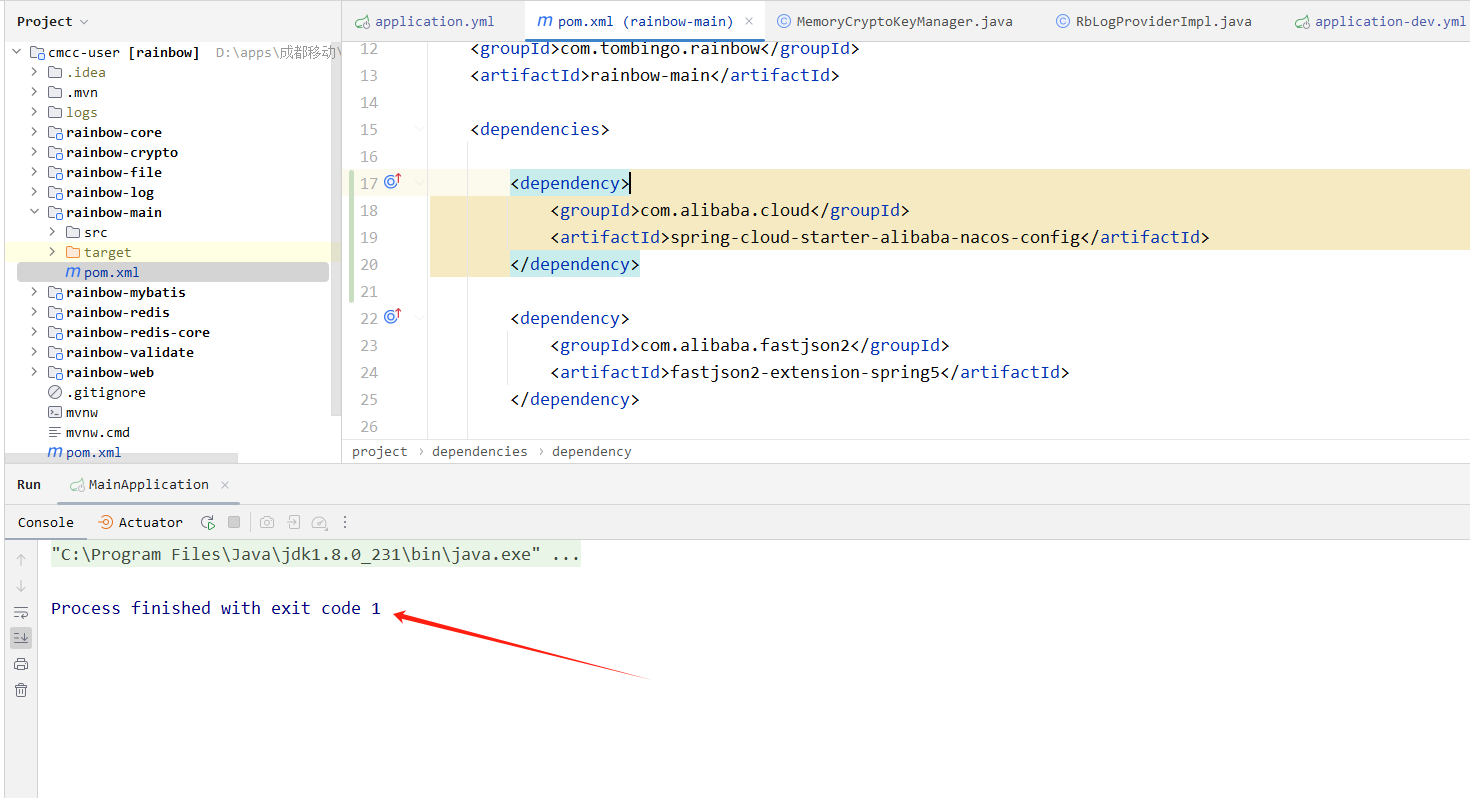The image size is (1470, 798).
Task: Select the logs folder
Action: (x=82, y=112)
